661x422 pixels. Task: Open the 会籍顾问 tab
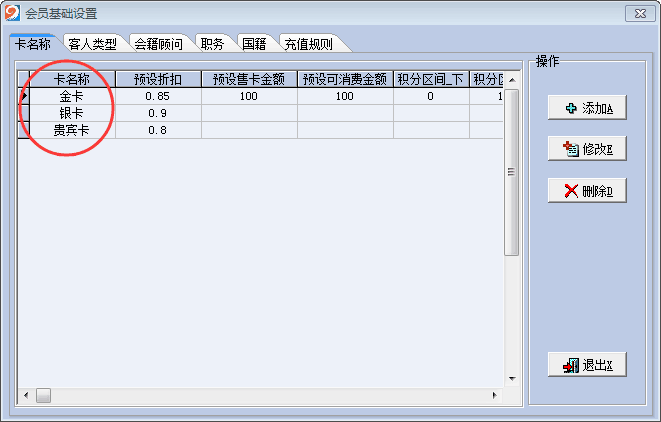(x=158, y=44)
